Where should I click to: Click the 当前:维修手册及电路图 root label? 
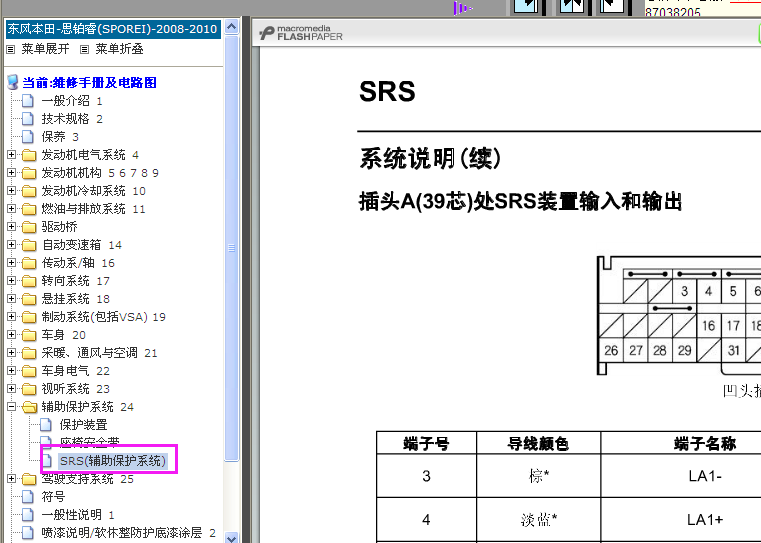tap(89, 83)
